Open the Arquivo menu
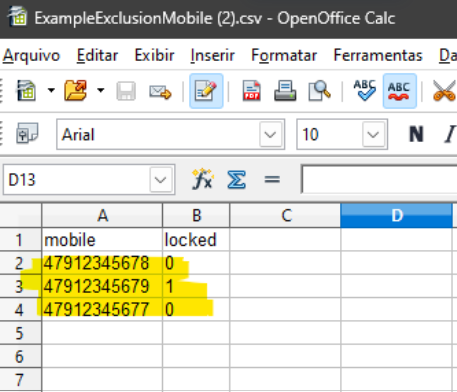Screen dimensions: 457x392 click(x=31, y=55)
